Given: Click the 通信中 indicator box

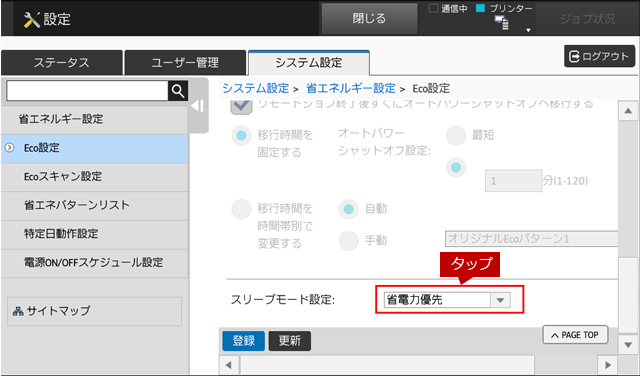Looking at the screenshot, I should point(433,8).
